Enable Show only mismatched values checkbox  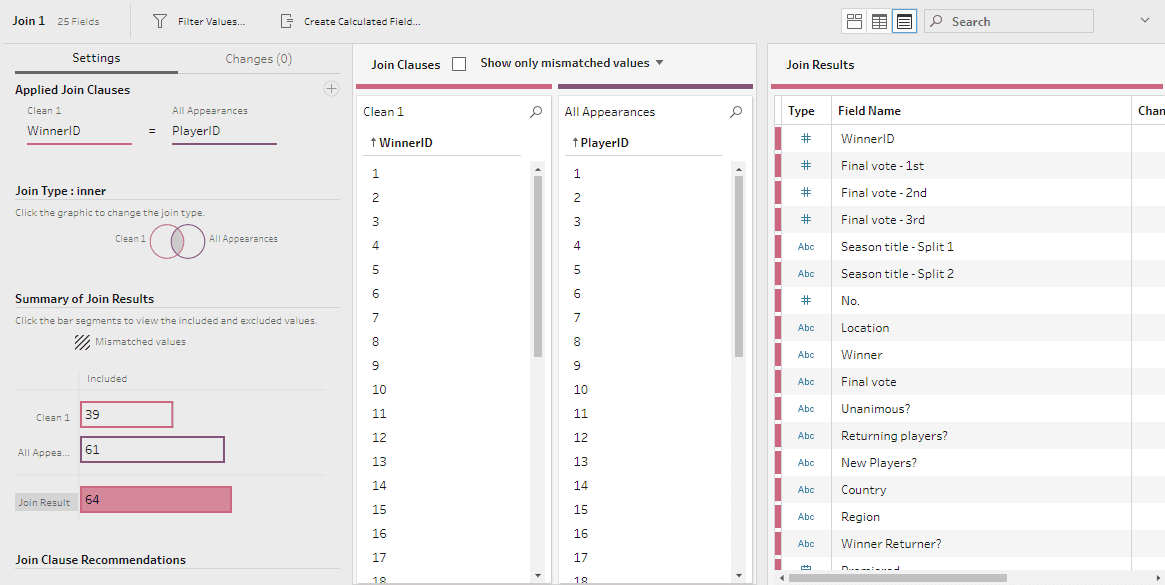pos(460,62)
